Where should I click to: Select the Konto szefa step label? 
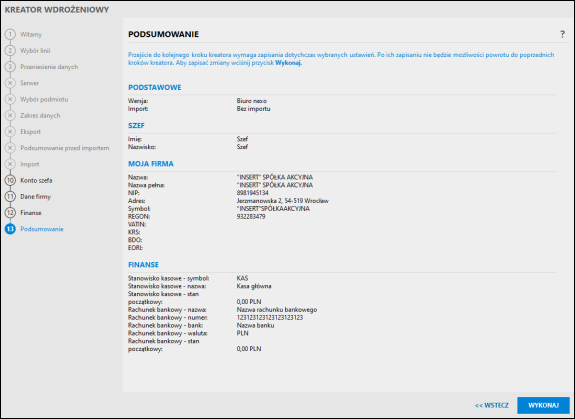click(36, 180)
